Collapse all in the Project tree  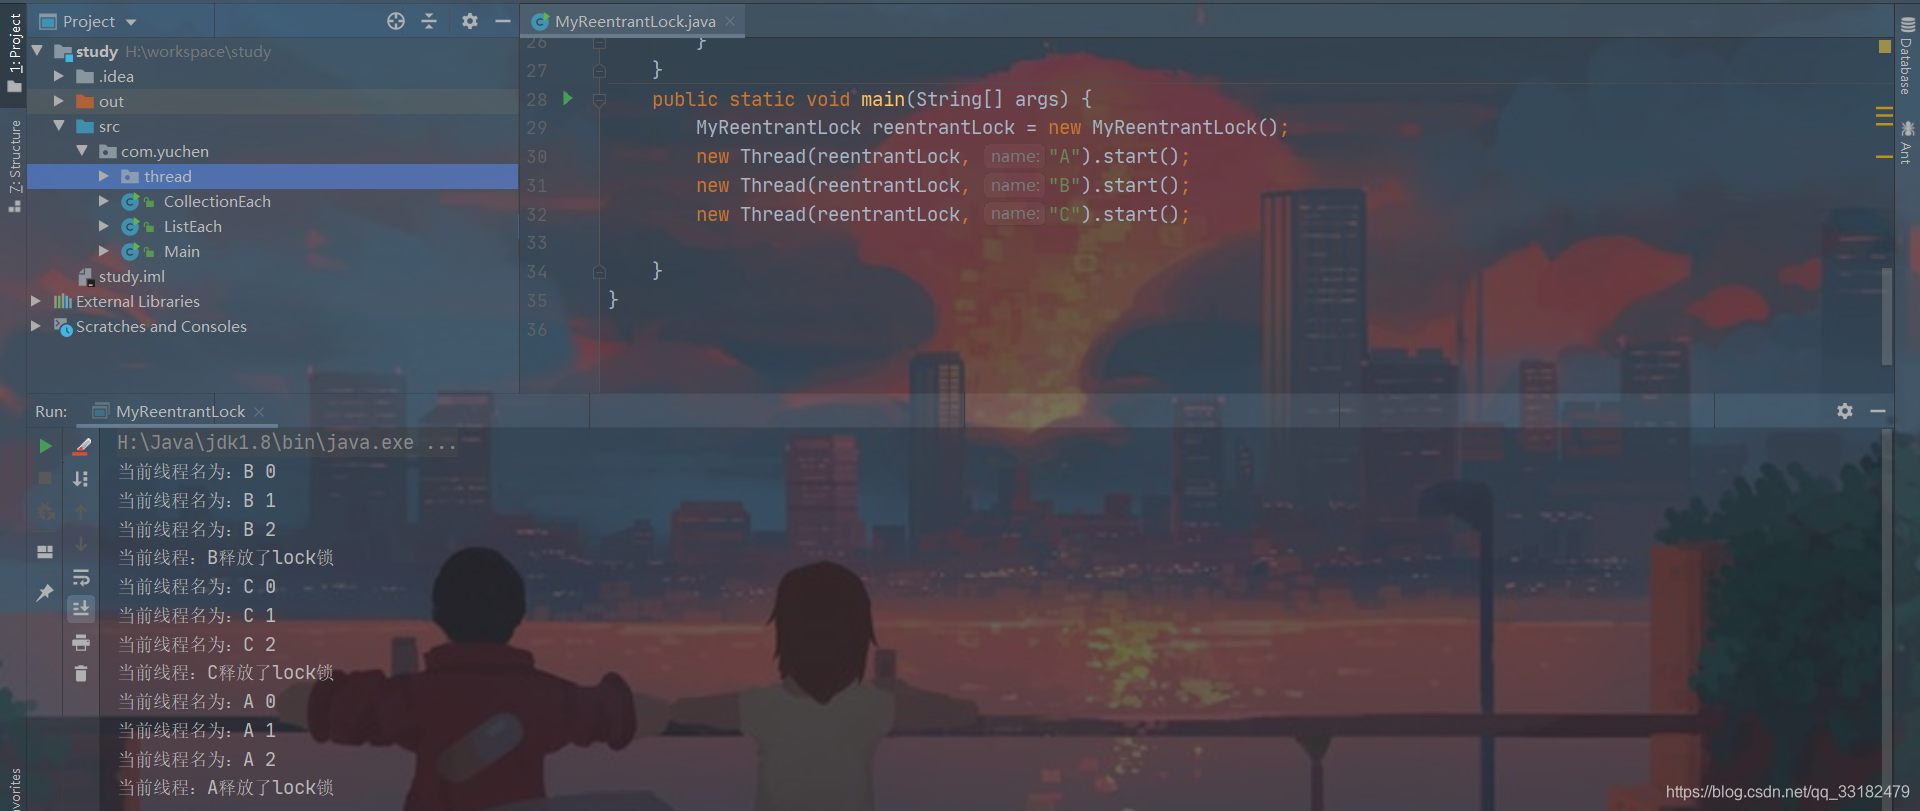click(x=430, y=21)
